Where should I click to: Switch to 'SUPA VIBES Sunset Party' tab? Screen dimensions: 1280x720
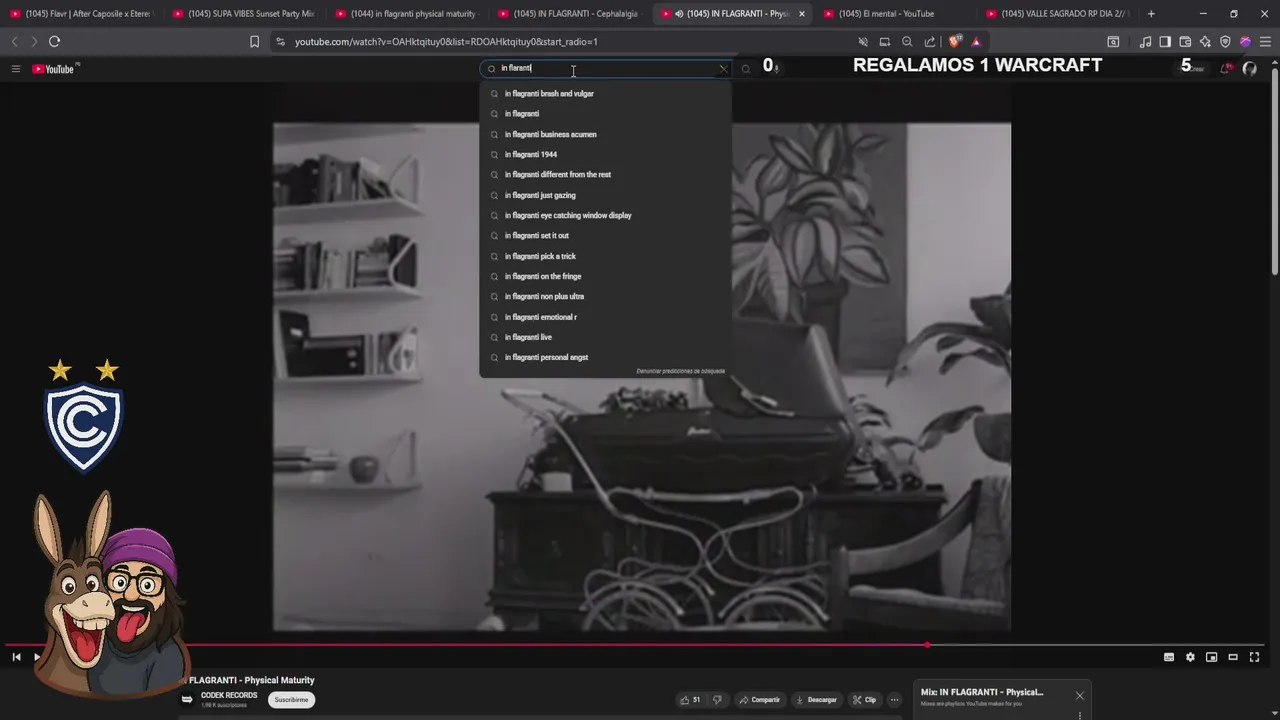tap(243, 14)
